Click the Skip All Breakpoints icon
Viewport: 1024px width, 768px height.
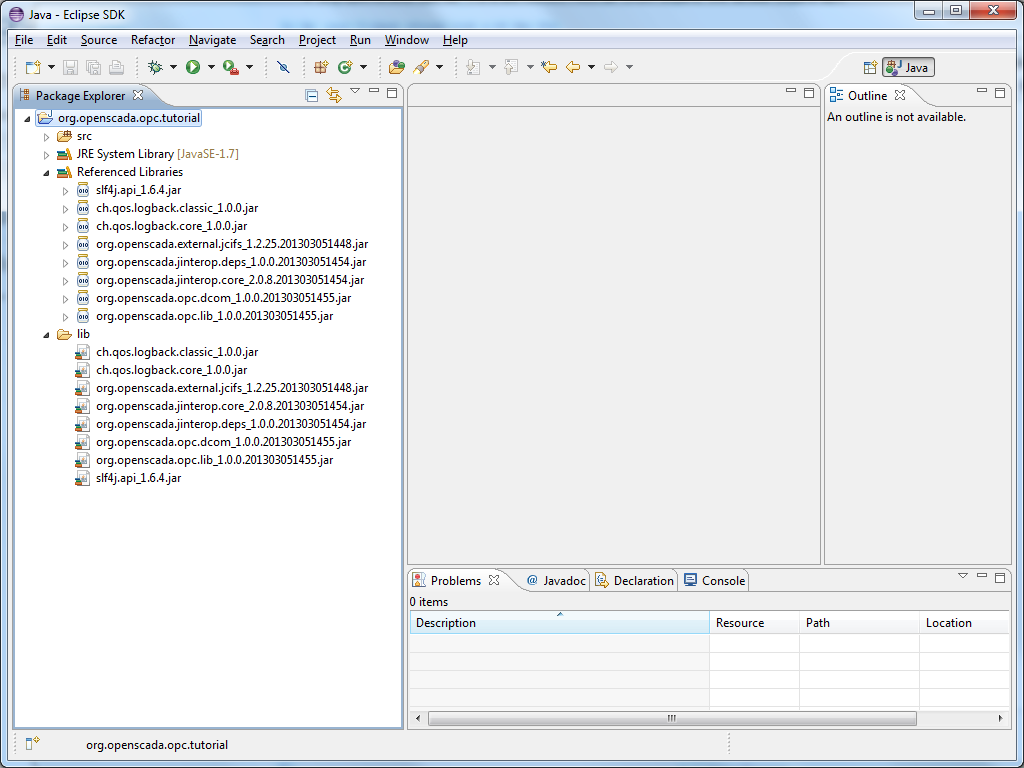[x=283, y=66]
